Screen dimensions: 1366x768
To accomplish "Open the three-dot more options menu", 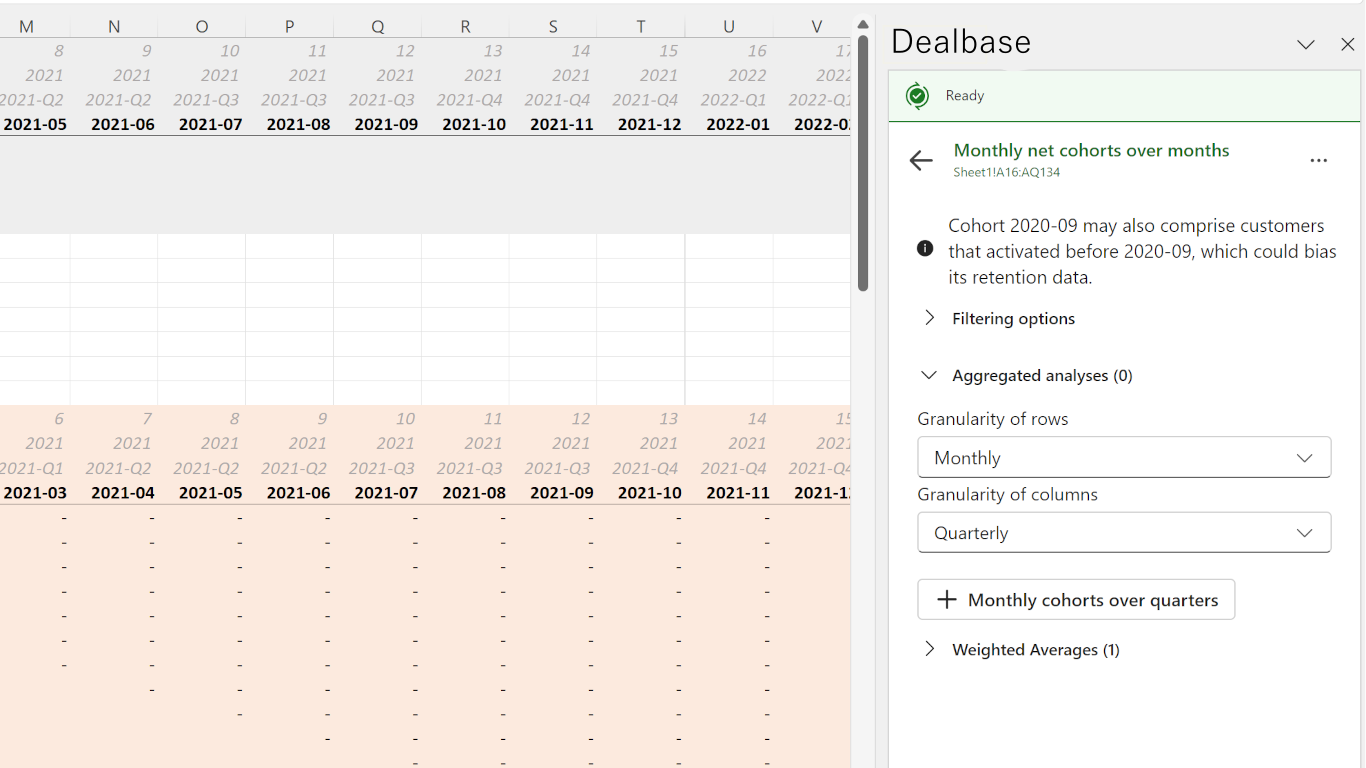I will coord(1319,160).
